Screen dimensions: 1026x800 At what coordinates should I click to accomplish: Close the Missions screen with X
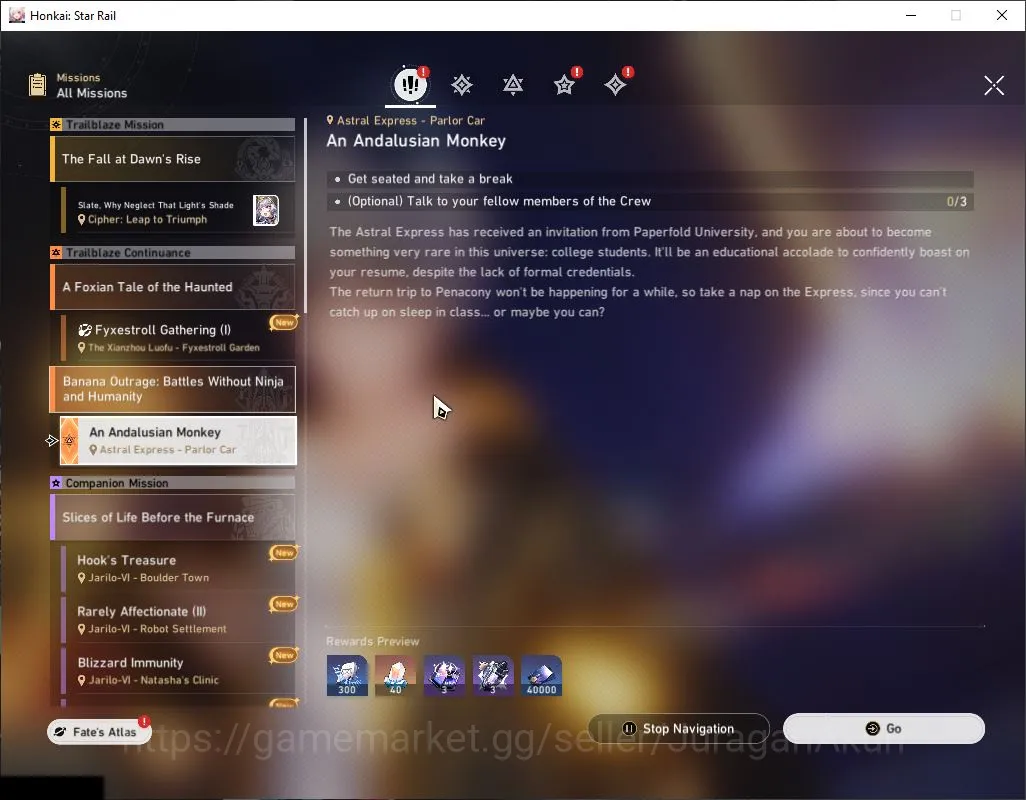pos(993,85)
